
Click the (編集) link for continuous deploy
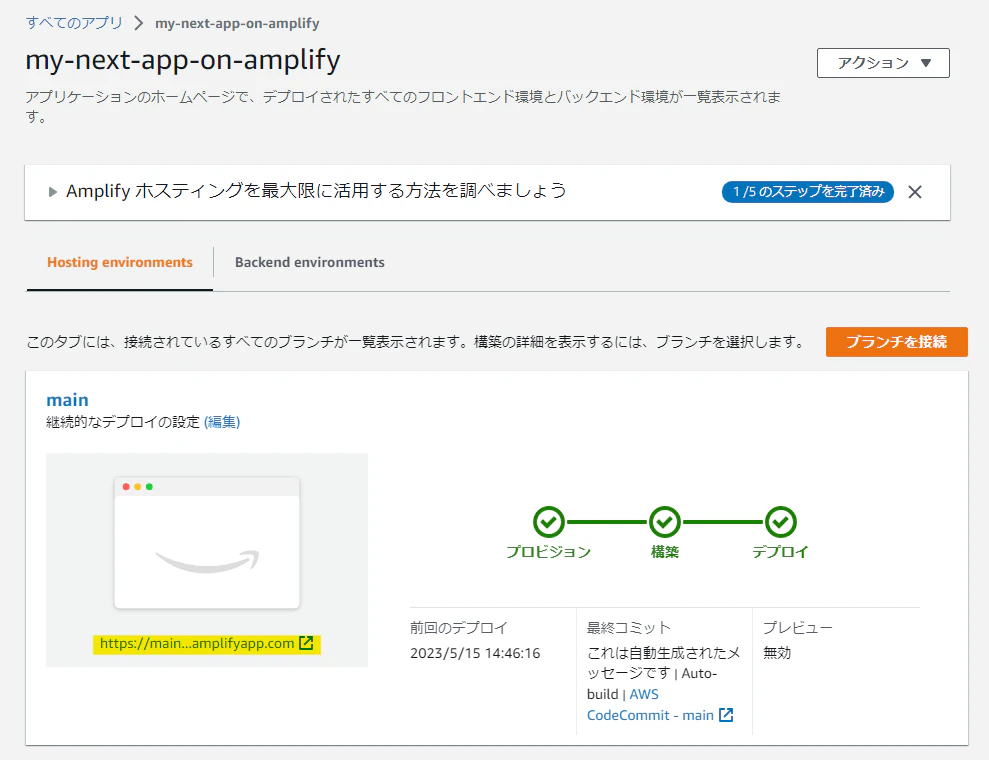pos(222,422)
